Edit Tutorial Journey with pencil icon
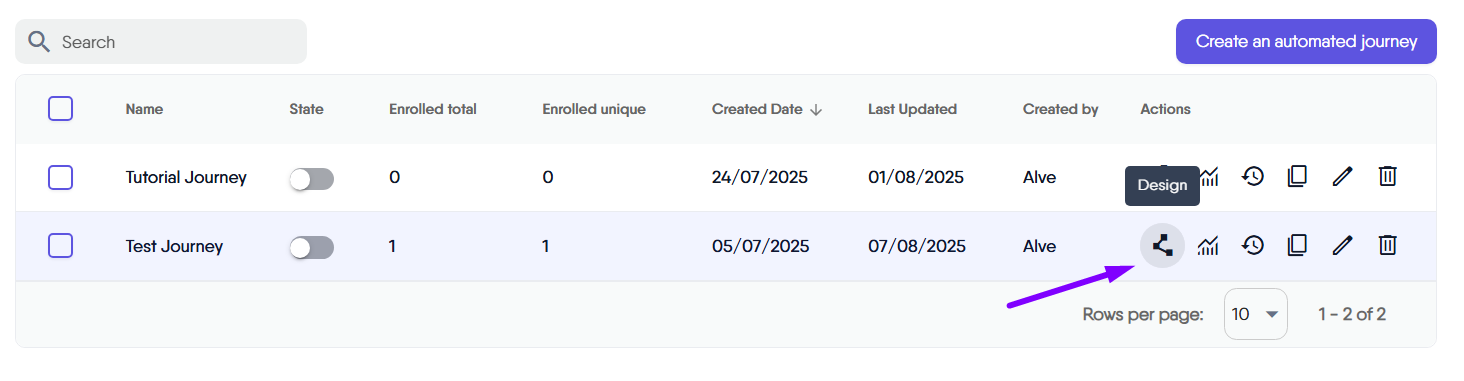The image size is (1464, 381). point(1342,177)
